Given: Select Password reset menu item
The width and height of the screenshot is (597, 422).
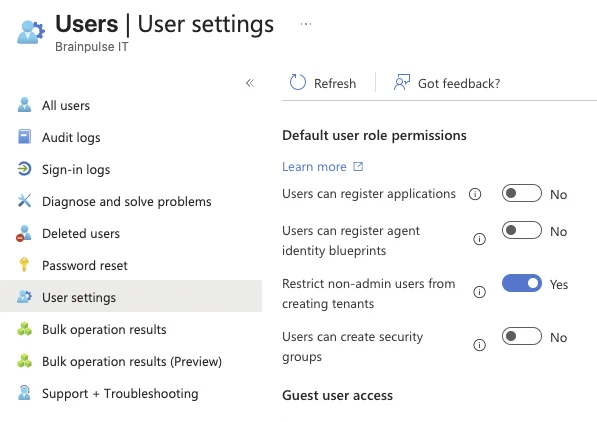Looking at the screenshot, I should click(131, 265).
